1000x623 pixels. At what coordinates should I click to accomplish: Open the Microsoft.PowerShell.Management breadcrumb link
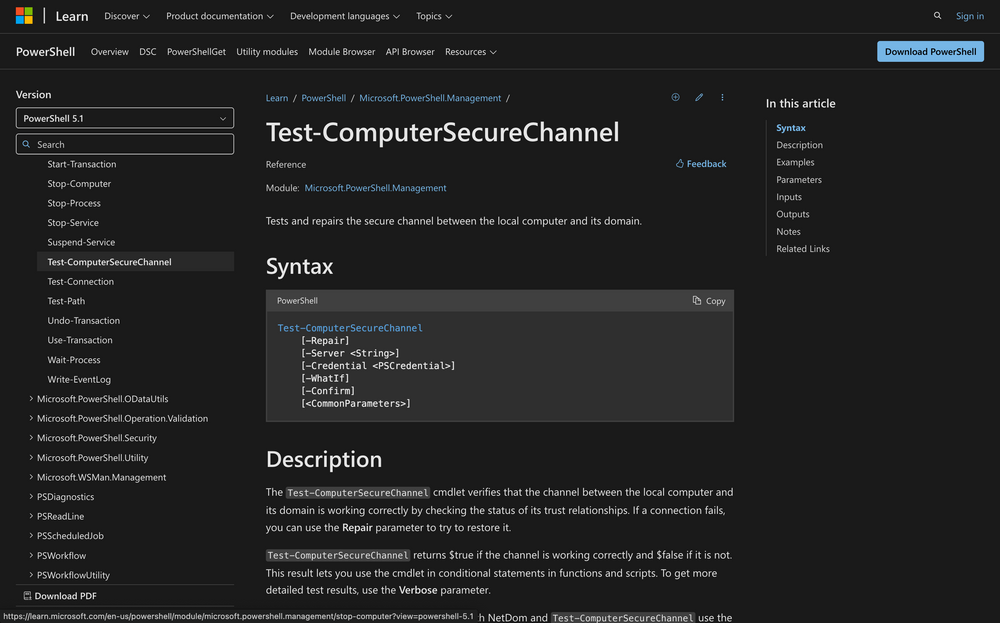pos(430,97)
